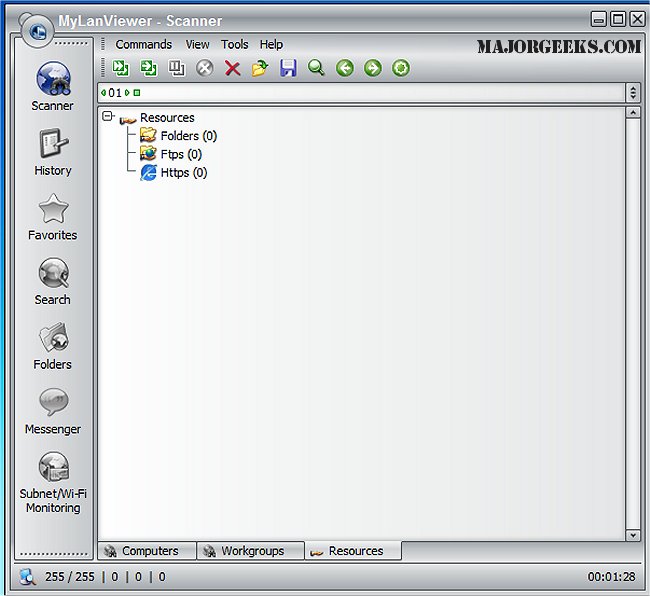The width and height of the screenshot is (650, 596).
Task: Collapse the Resources tree node
Action: 107,116
